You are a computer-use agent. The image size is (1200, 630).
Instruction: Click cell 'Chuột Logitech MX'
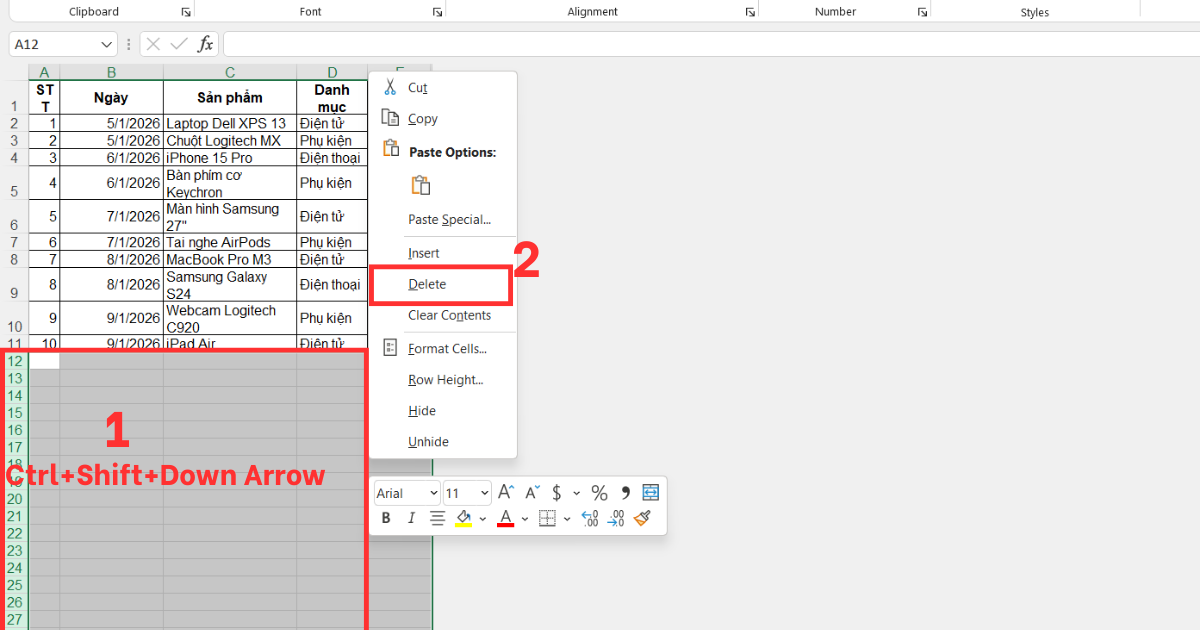click(x=230, y=141)
